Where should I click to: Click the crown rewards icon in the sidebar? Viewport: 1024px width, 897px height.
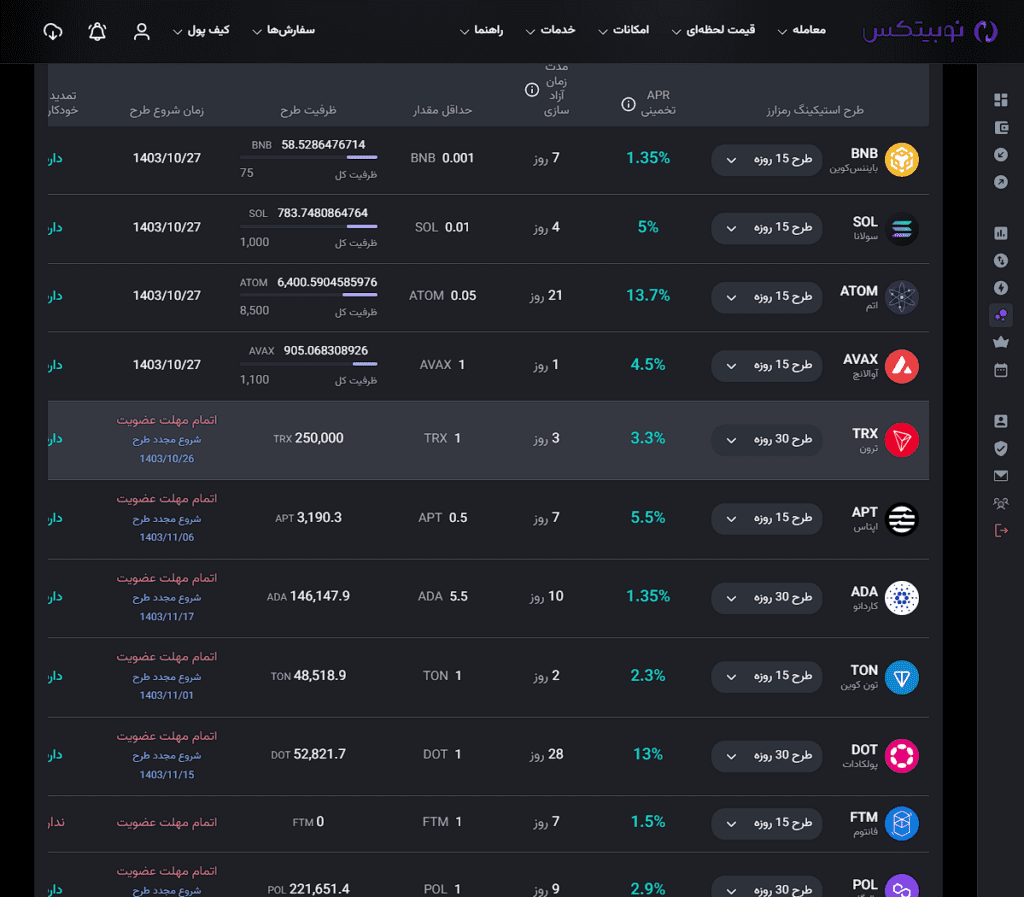click(x=1001, y=343)
